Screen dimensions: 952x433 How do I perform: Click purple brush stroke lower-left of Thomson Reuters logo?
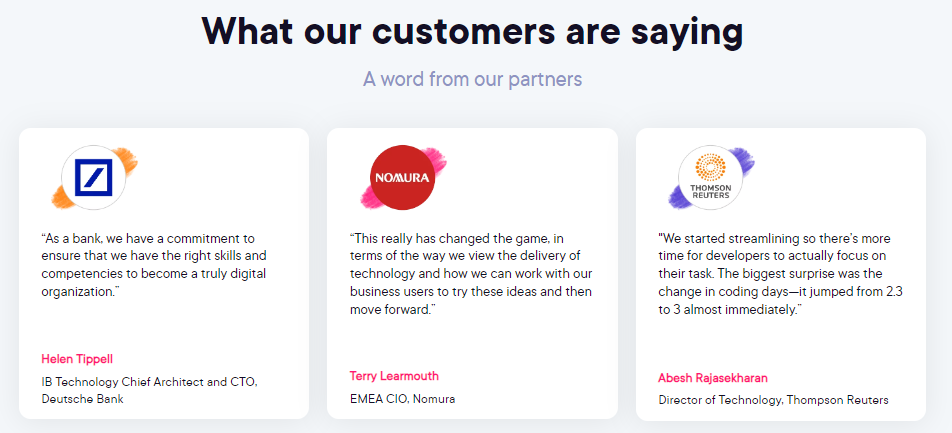pos(675,199)
